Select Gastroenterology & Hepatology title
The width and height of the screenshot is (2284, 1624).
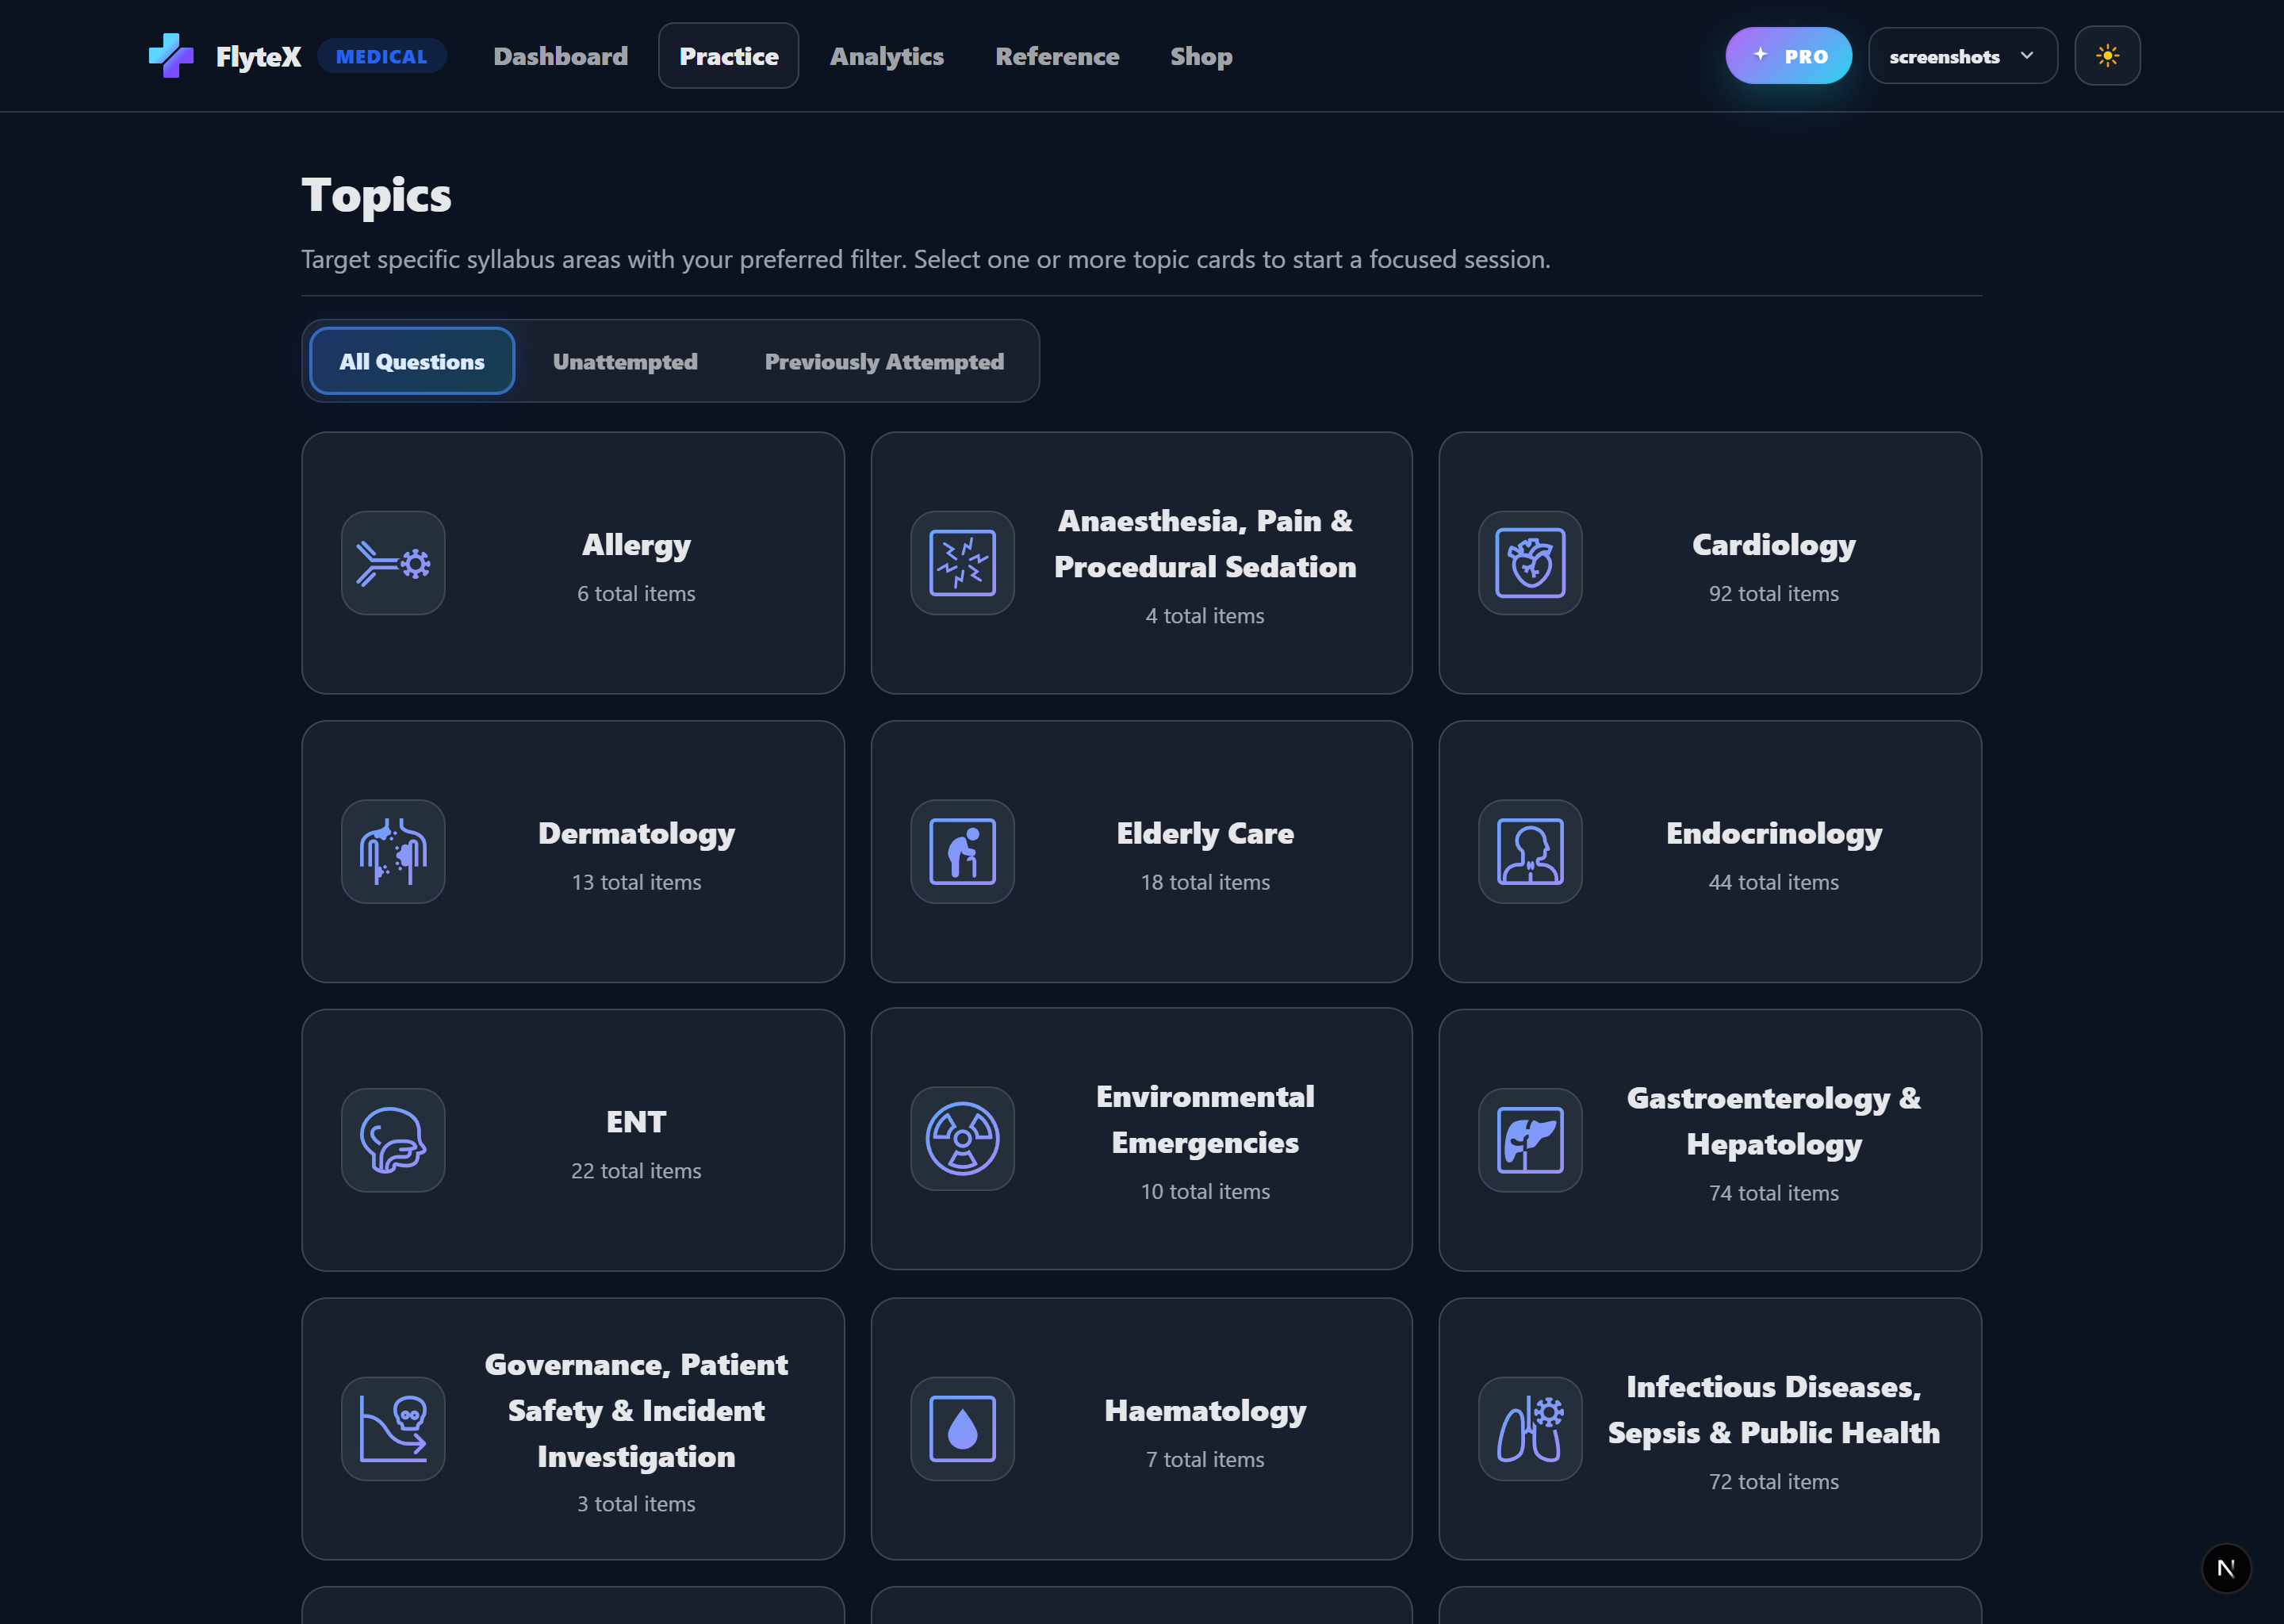[x=1773, y=1122]
